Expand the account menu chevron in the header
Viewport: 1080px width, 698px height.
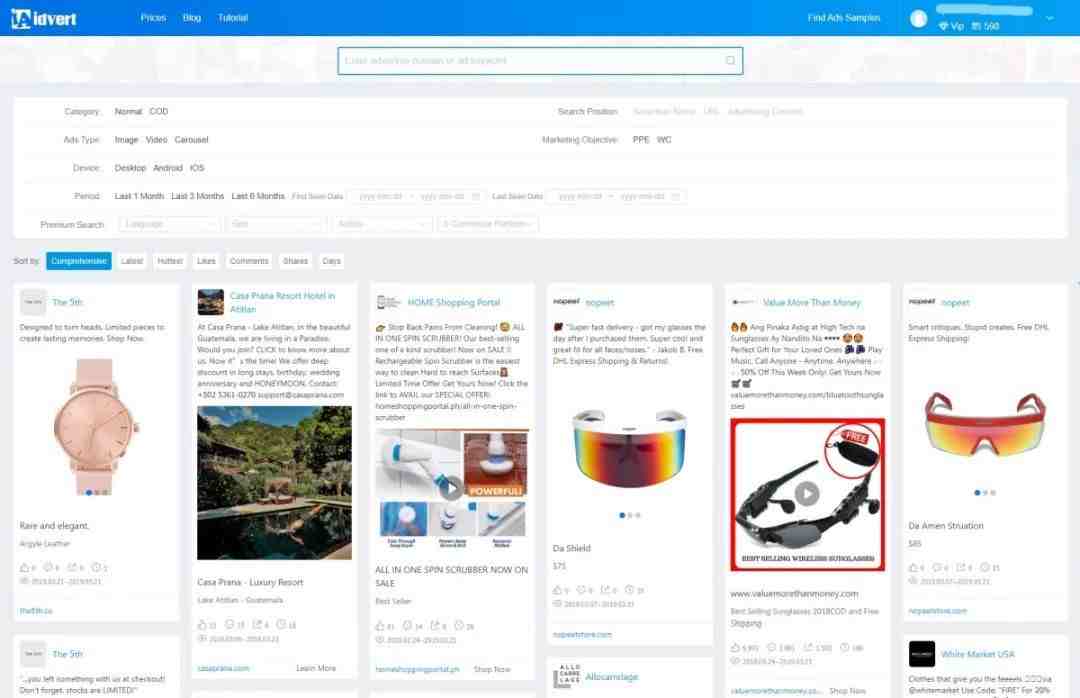pos(1050,19)
